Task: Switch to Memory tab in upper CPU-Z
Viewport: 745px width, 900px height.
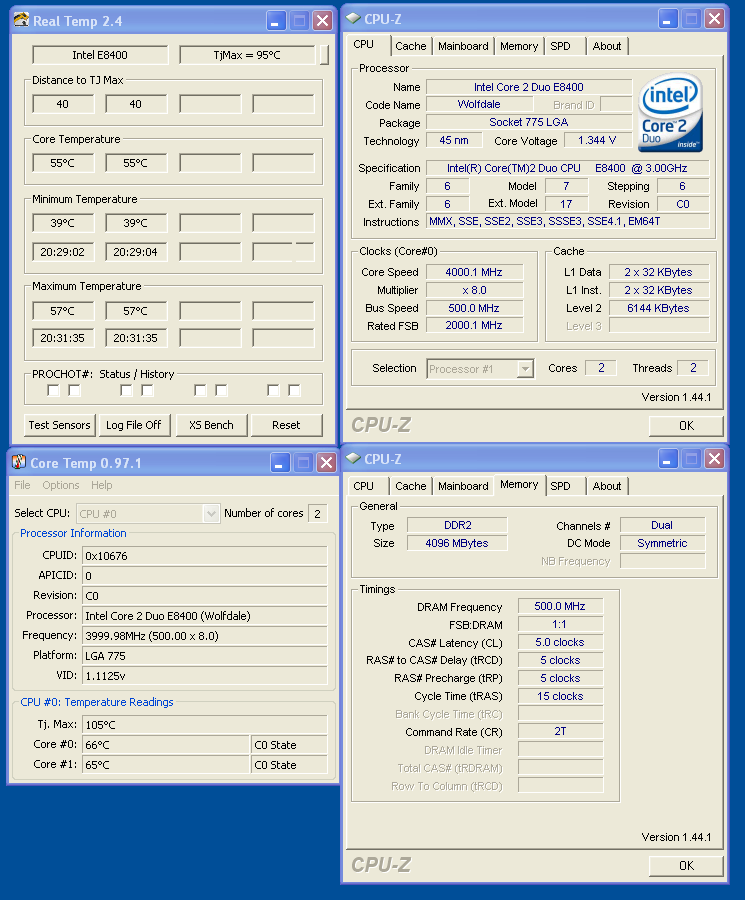Action: coord(519,46)
